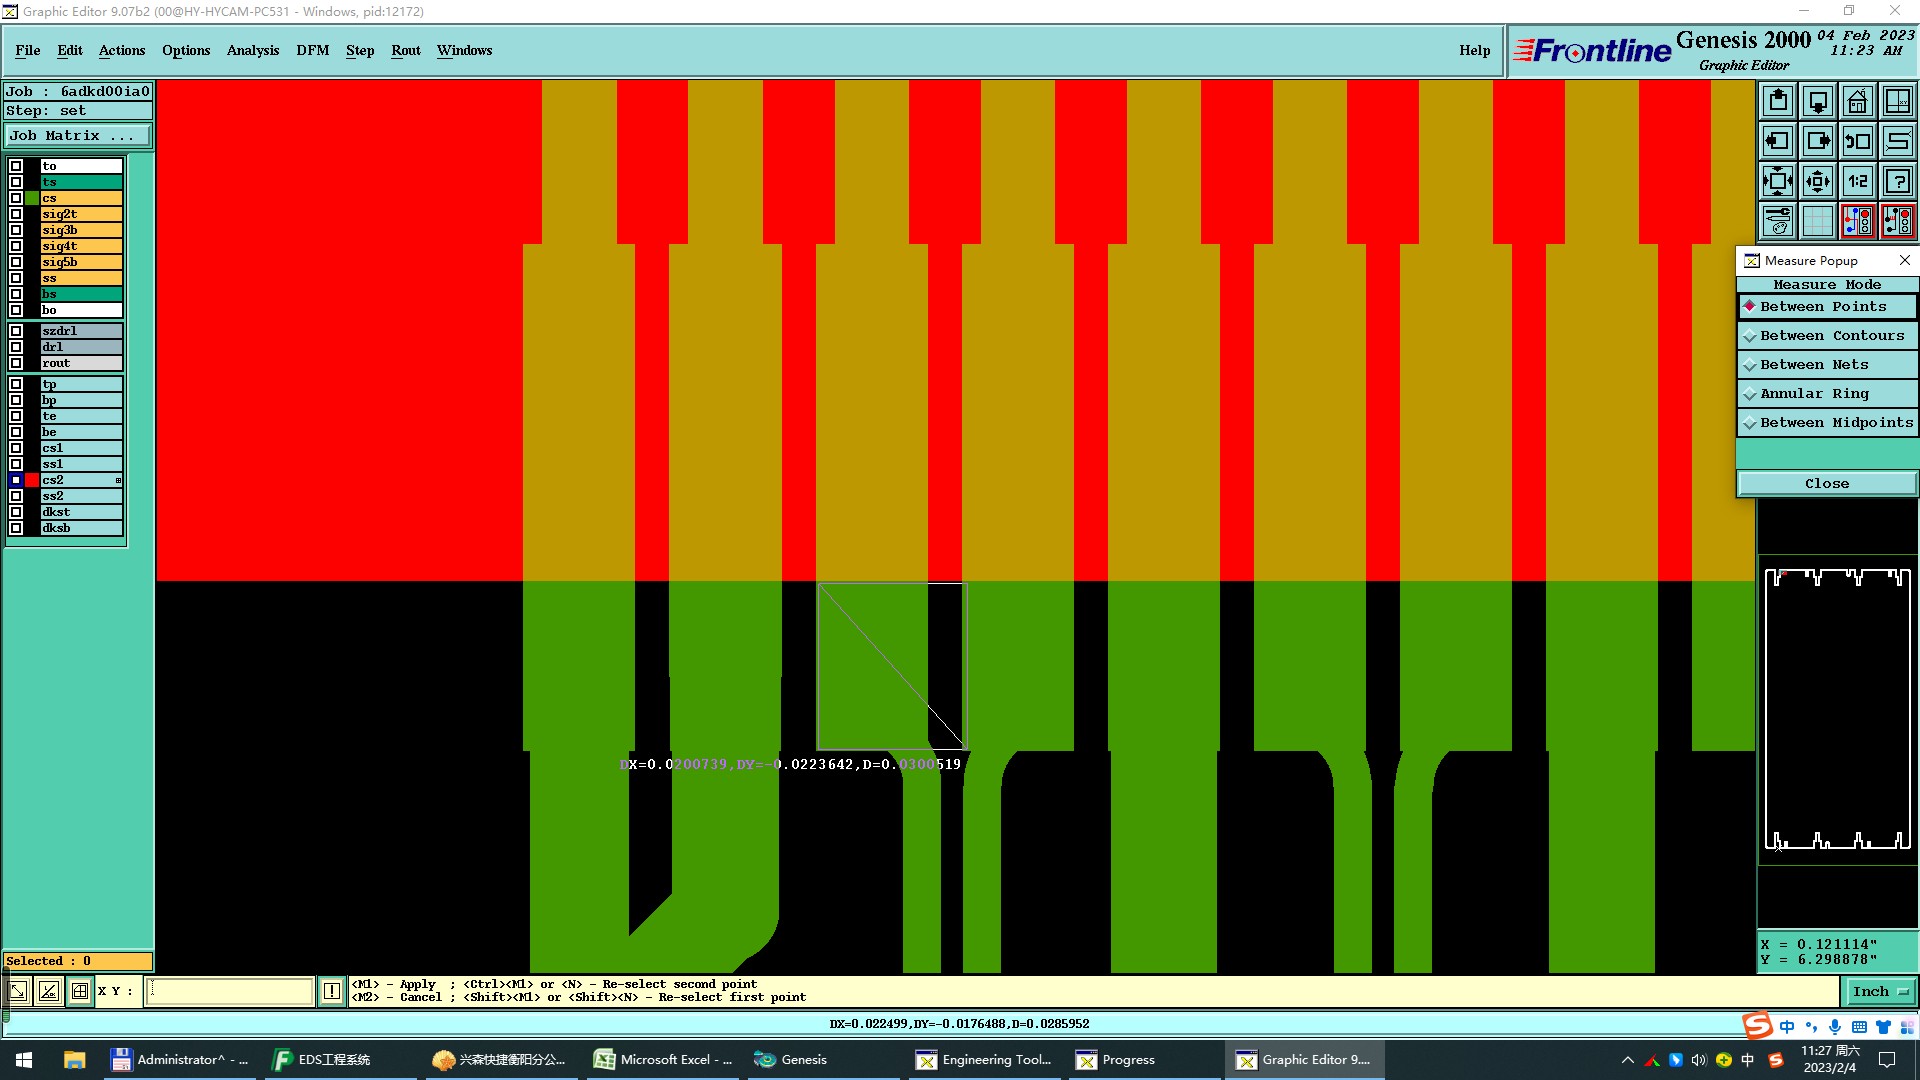Viewport: 1920px width, 1080px height.
Task: Click into the XY coordinate input field
Action: click(230, 991)
